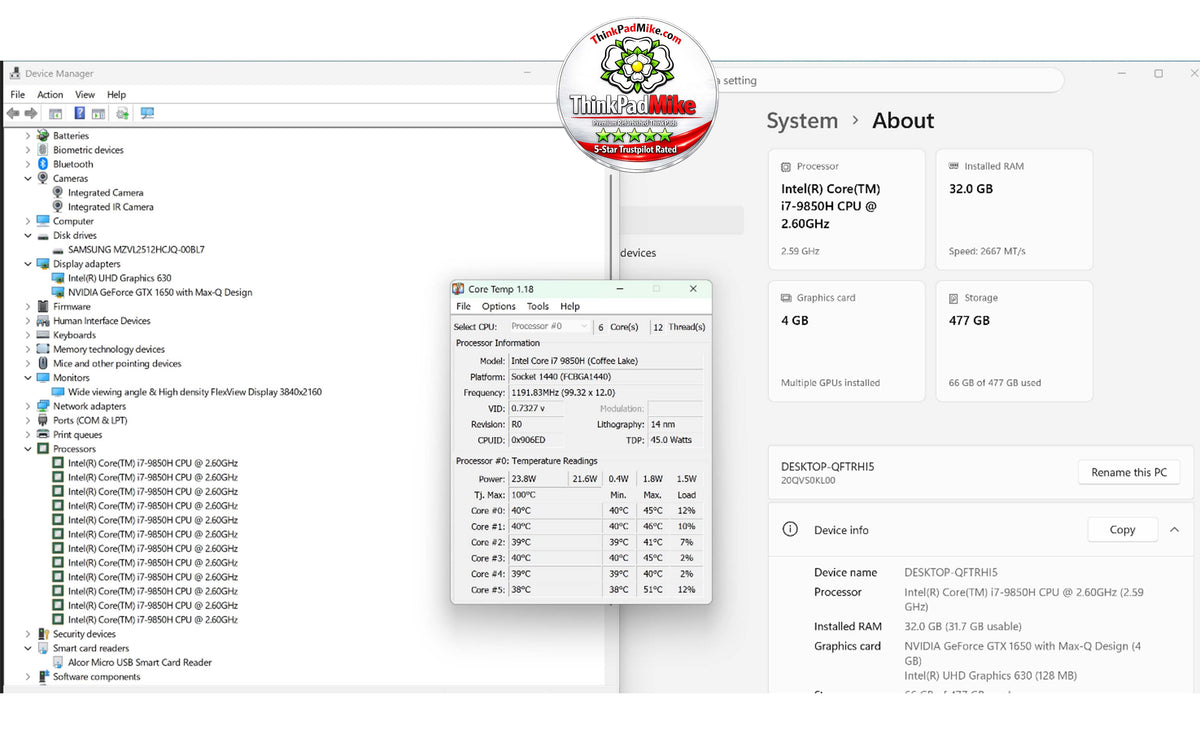
Task: Click the Keyboards icon in the device tree
Action: click(x=44, y=335)
